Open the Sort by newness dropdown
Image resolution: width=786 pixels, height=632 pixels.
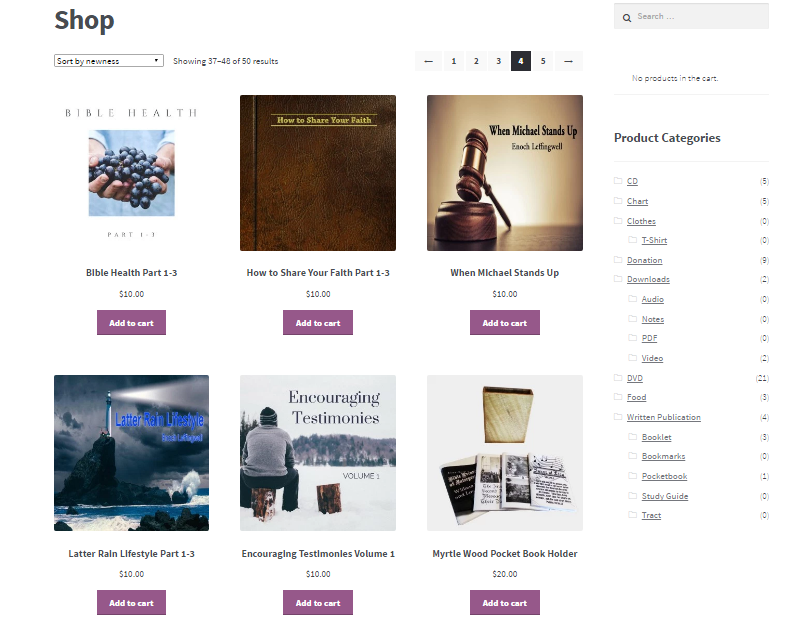(x=109, y=61)
